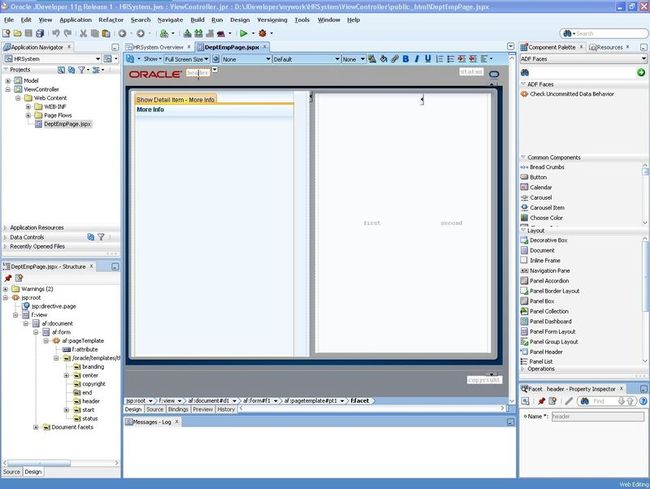Click the Messages - Log tab

point(152,422)
